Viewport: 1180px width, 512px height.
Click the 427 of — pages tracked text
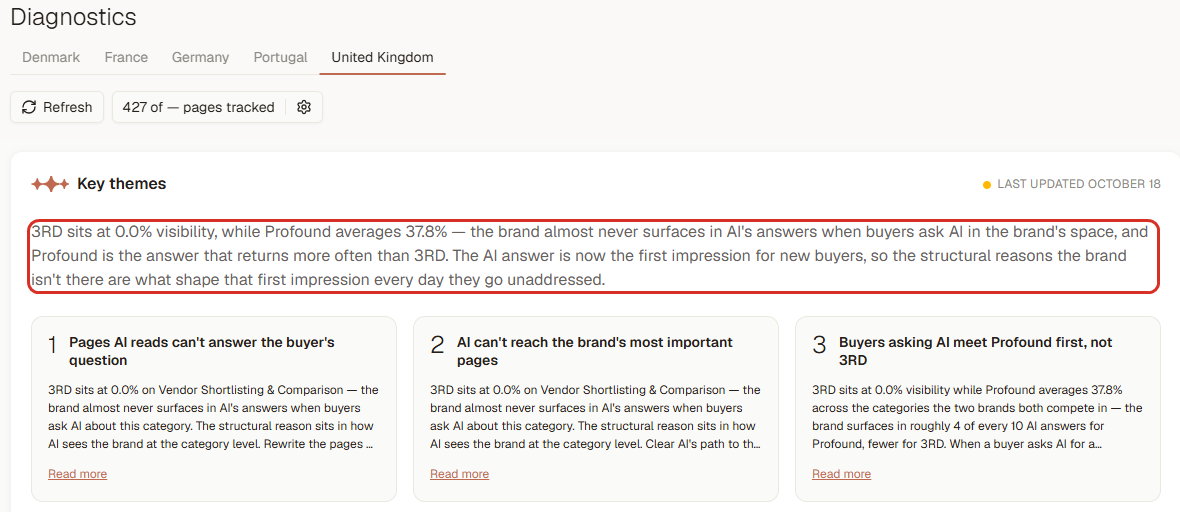tap(199, 108)
